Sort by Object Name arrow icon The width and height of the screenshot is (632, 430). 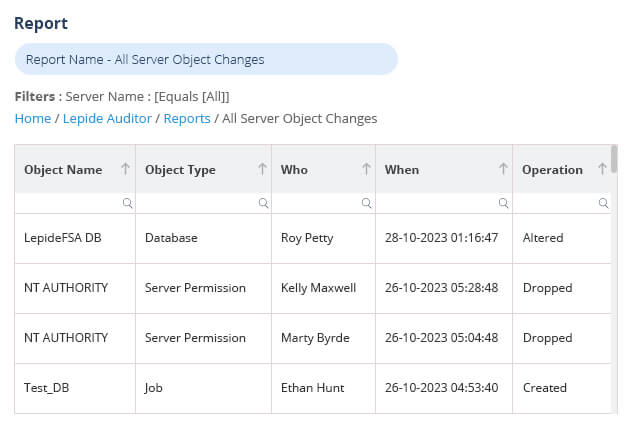click(125, 168)
